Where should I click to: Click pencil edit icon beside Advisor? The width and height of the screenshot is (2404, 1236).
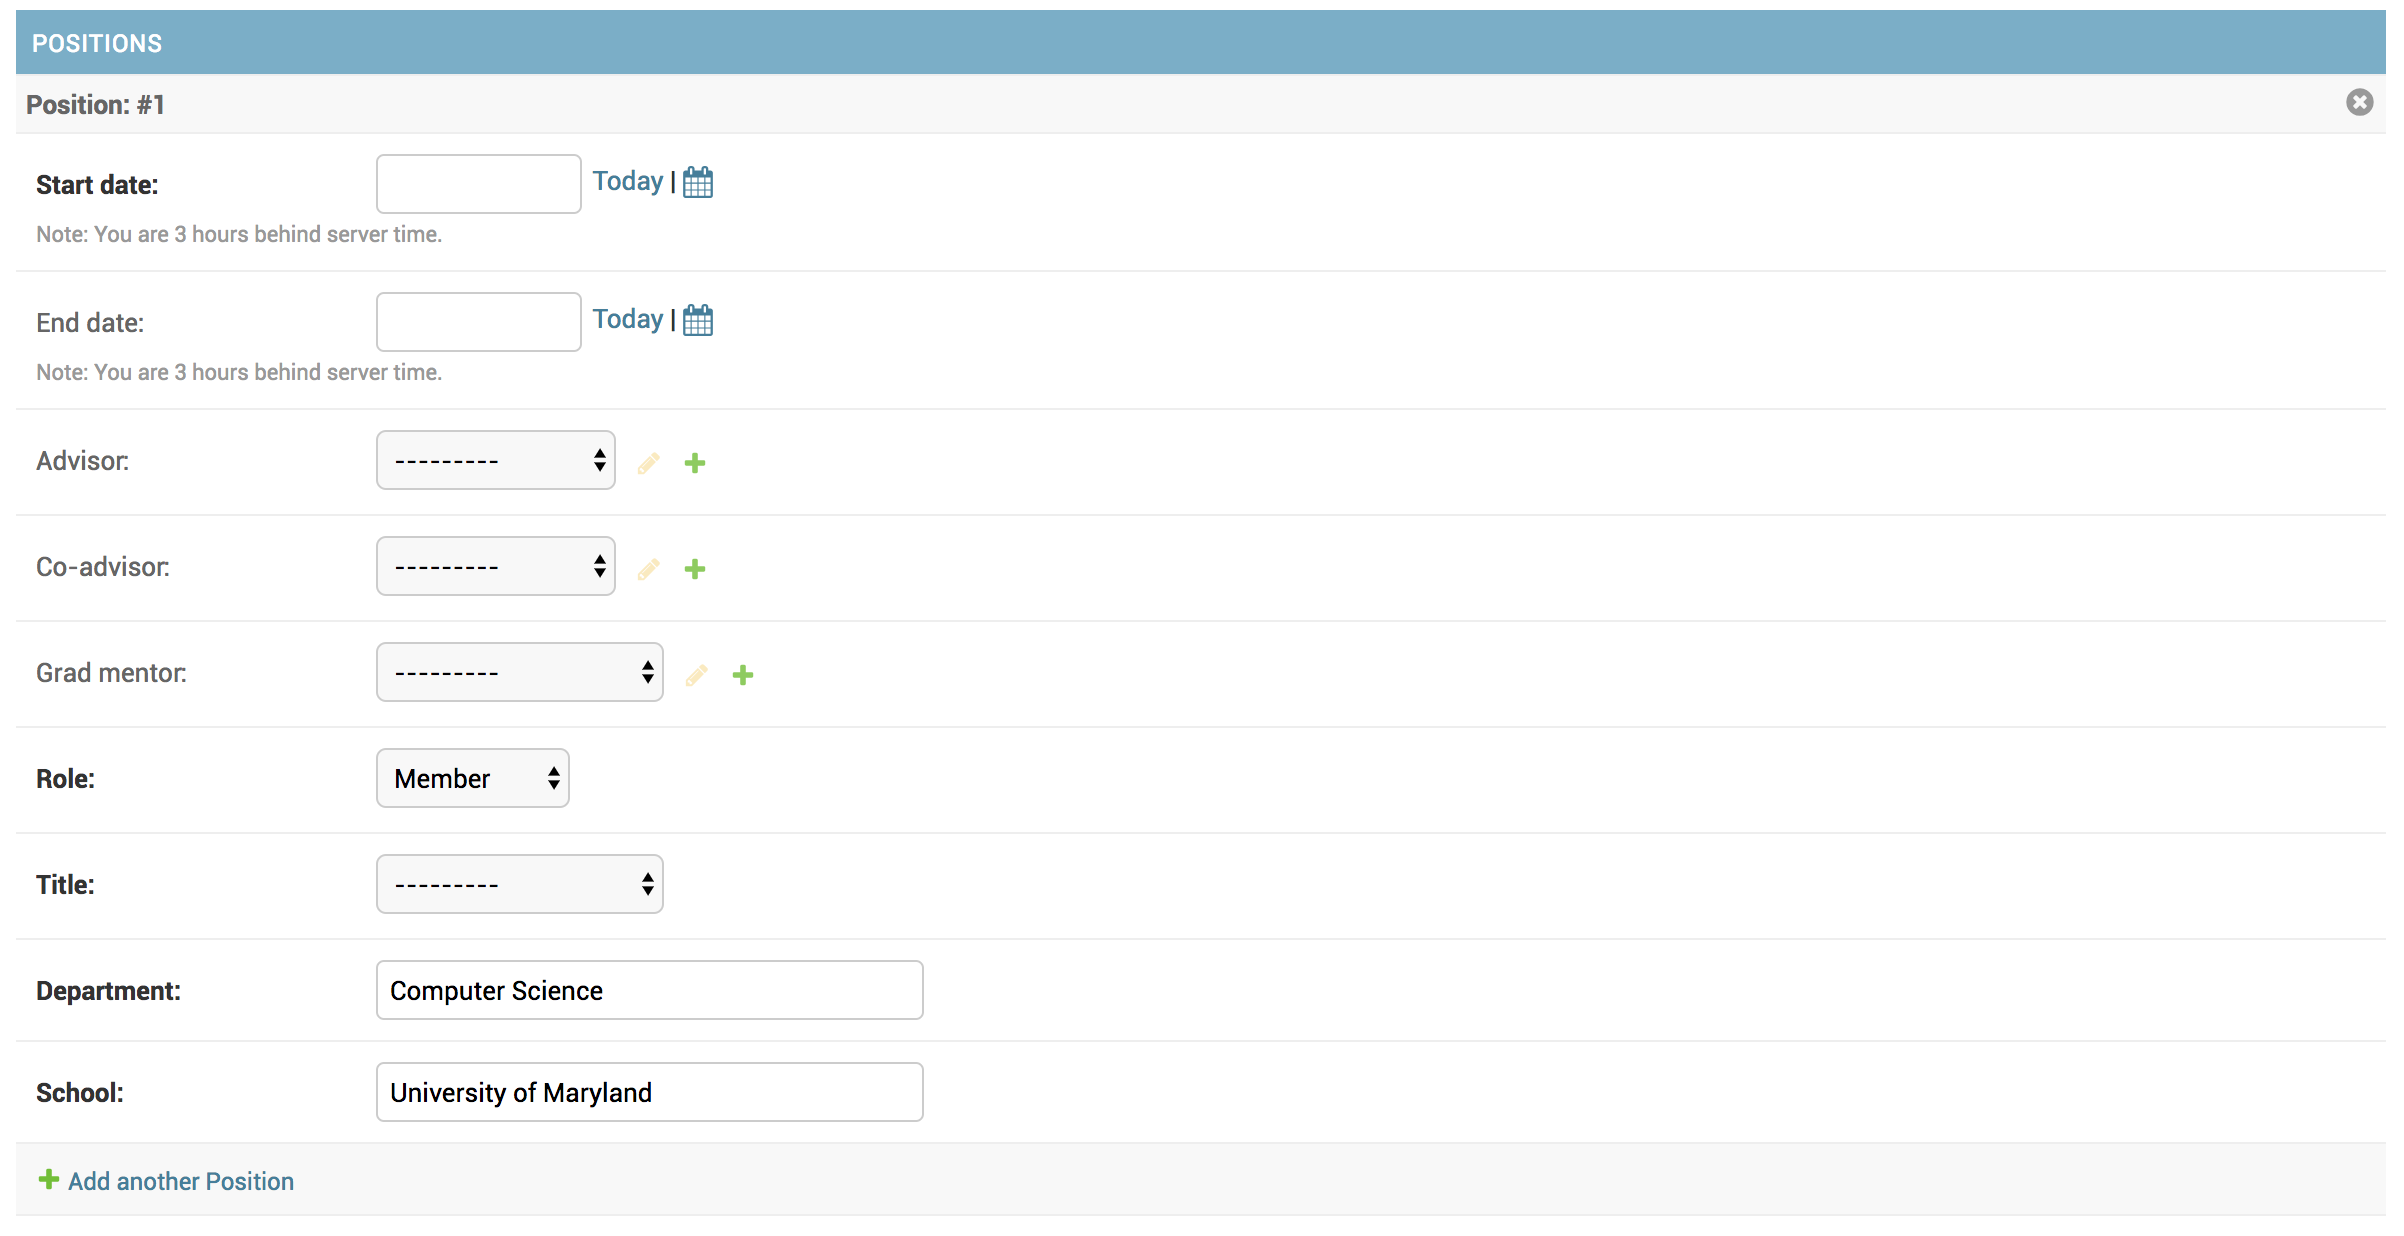(x=649, y=463)
